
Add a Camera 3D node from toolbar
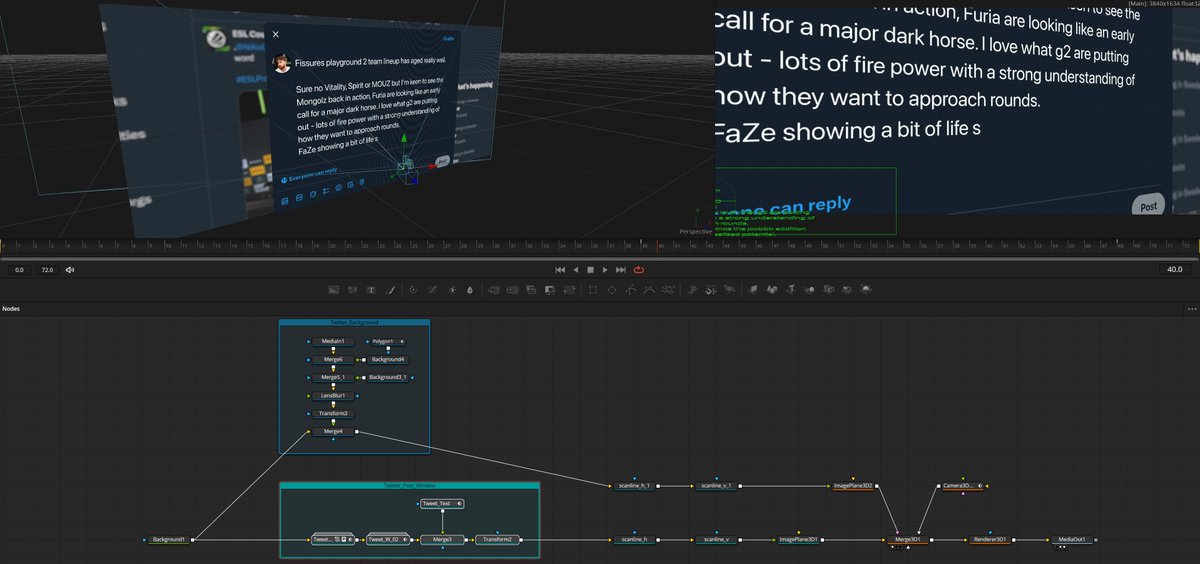pos(828,289)
